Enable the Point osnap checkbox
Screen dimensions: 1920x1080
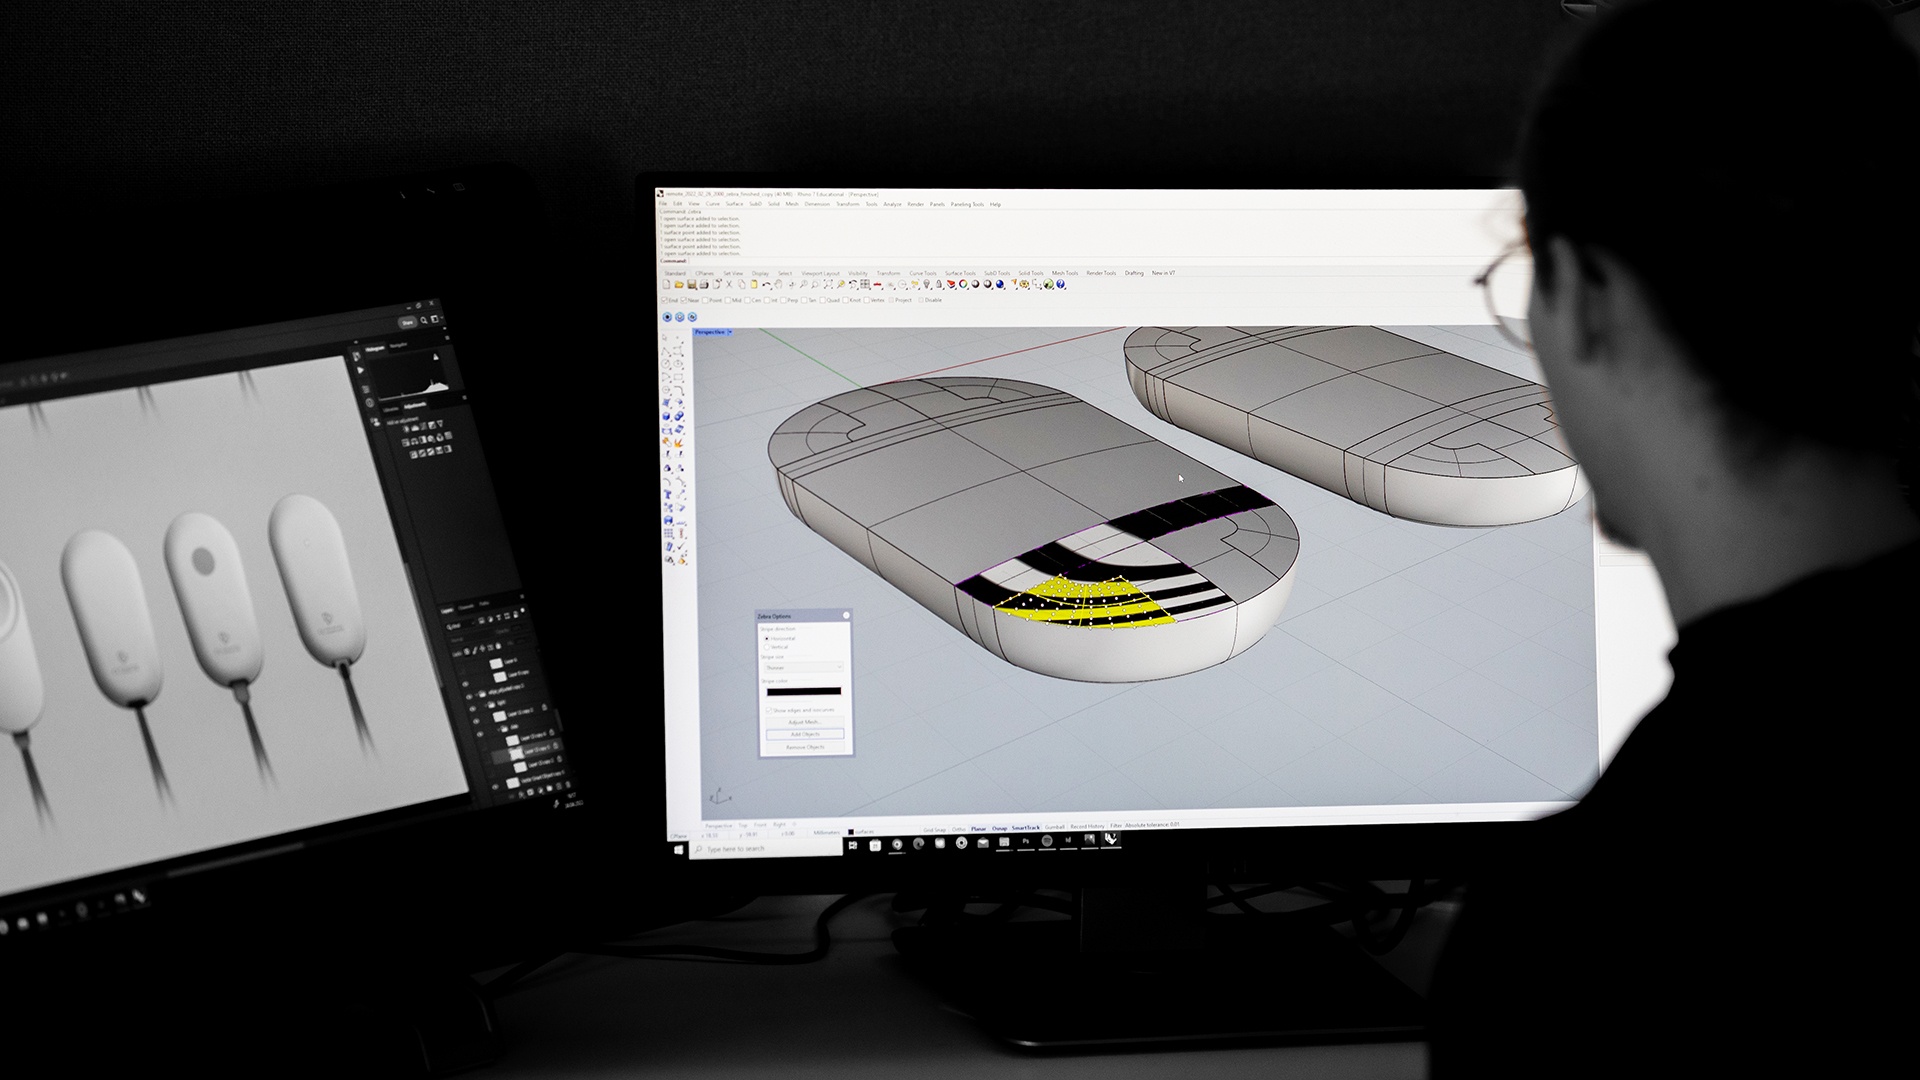(x=705, y=300)
